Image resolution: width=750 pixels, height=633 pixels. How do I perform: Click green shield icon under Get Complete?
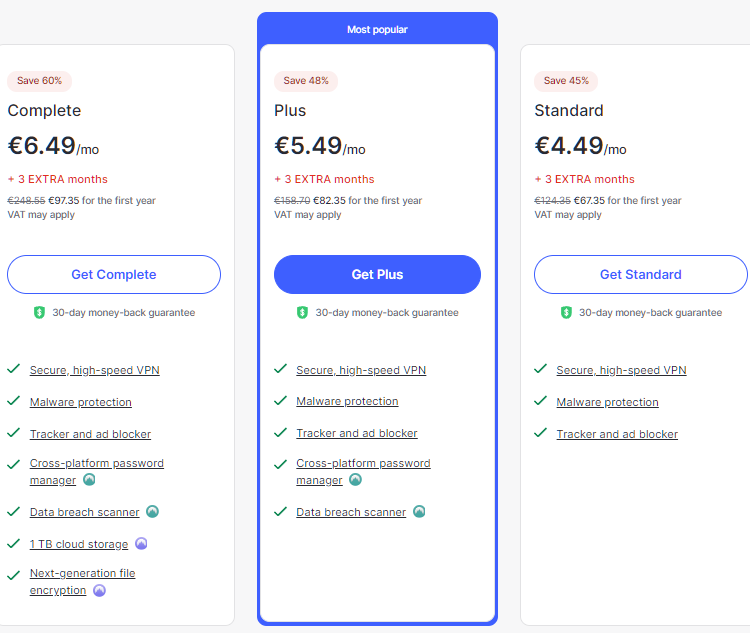pos(39,312)
